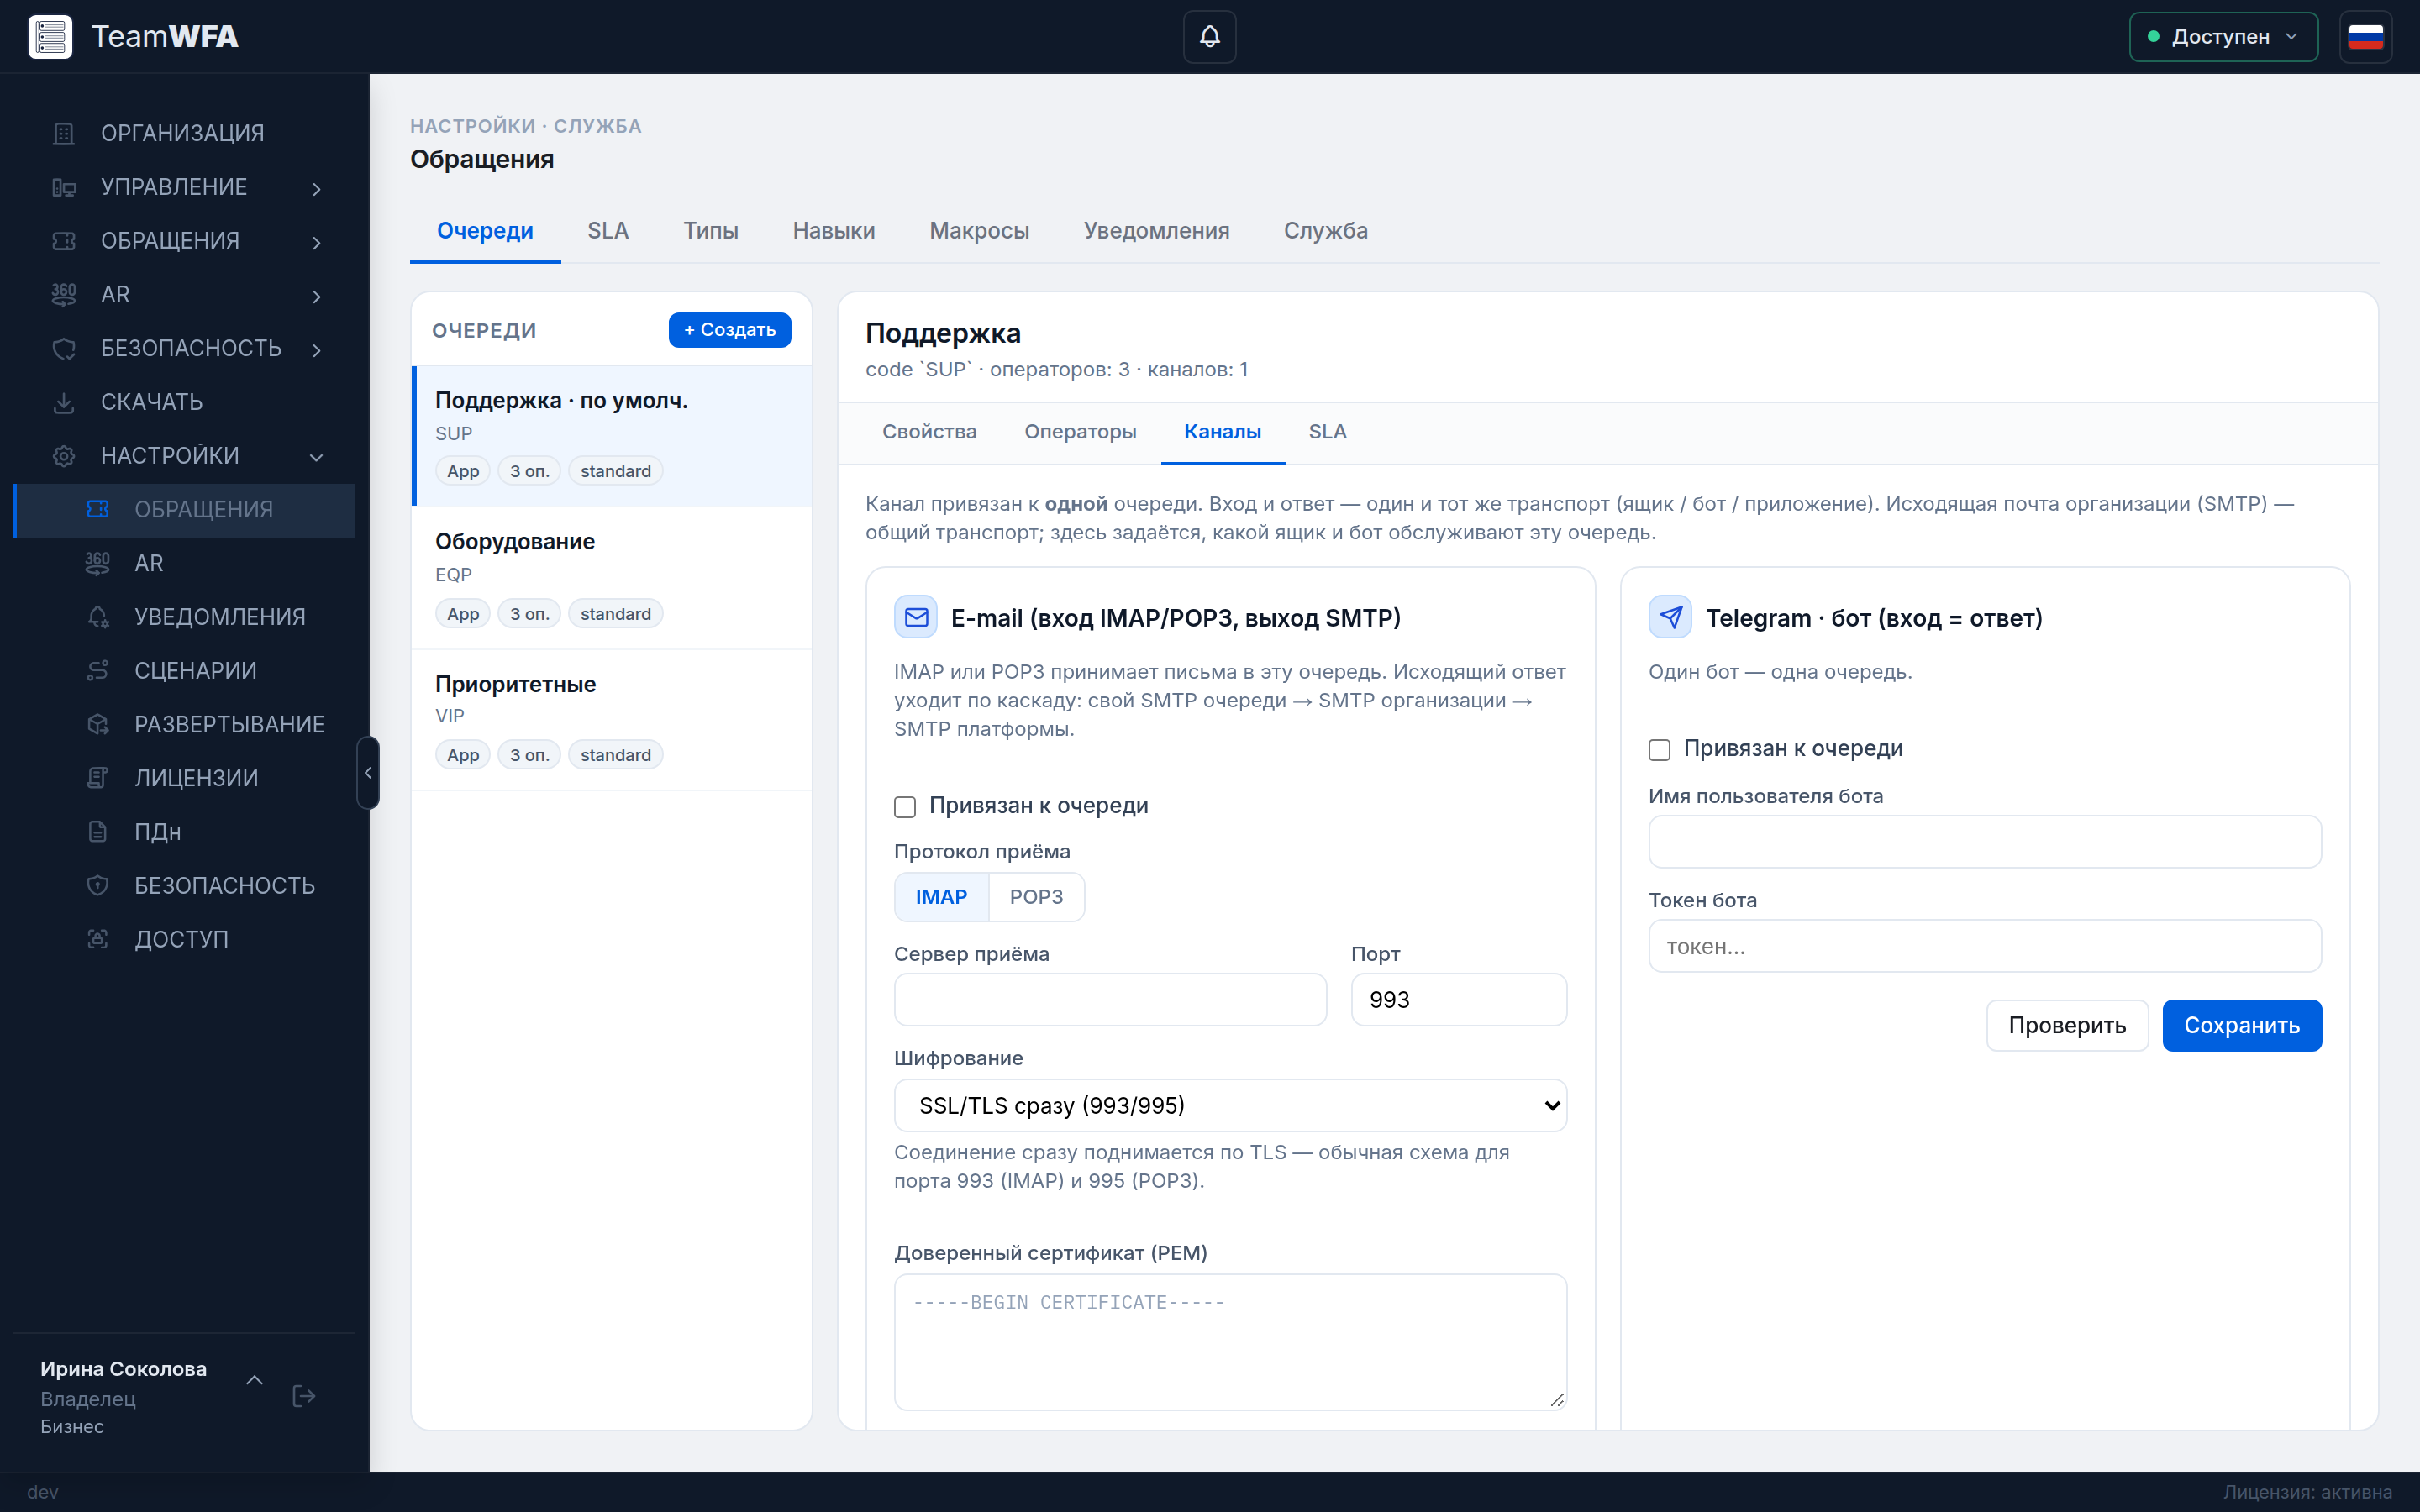Click the Сценарии icon in sidebar

tap(98, 671)
